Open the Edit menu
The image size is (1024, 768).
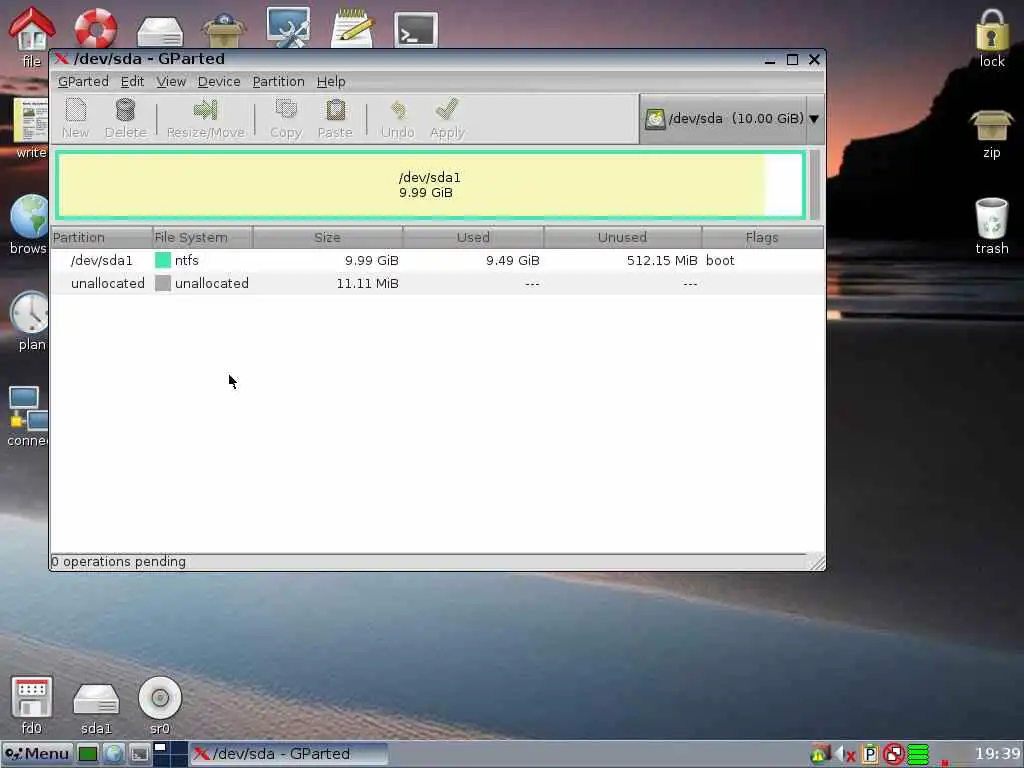[132, 82]
